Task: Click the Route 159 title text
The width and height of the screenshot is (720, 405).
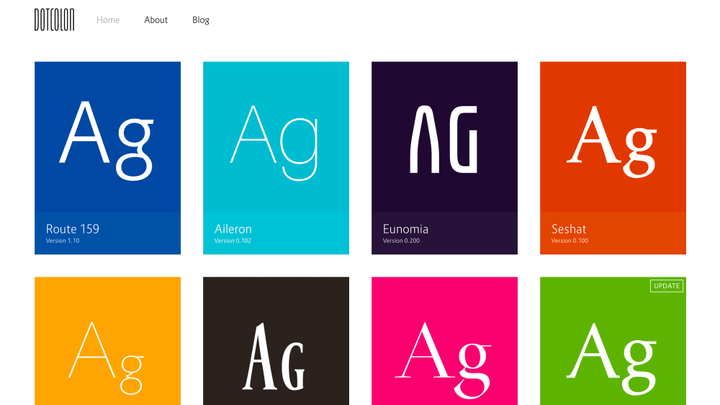Action: pos(73,229)
